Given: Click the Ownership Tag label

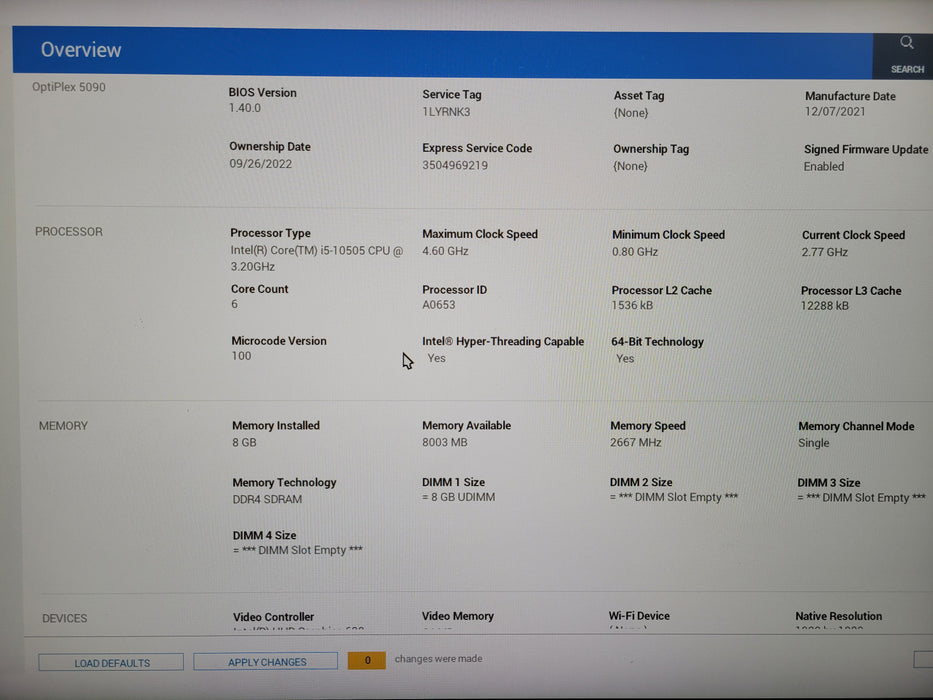Looking at the screenshot, I should point(651,149).
